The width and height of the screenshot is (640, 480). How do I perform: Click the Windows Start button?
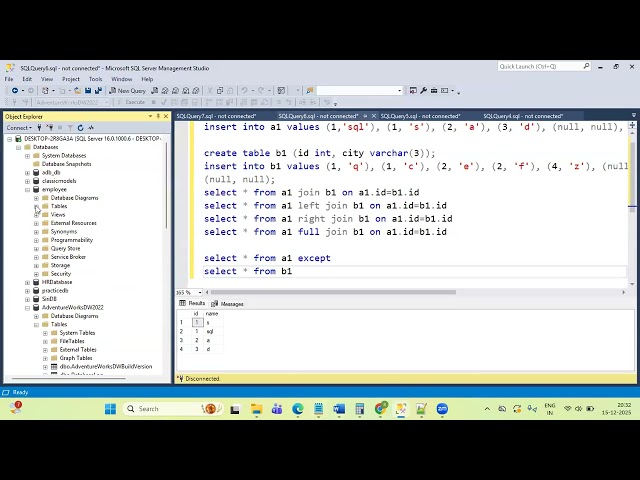(110, 409)
